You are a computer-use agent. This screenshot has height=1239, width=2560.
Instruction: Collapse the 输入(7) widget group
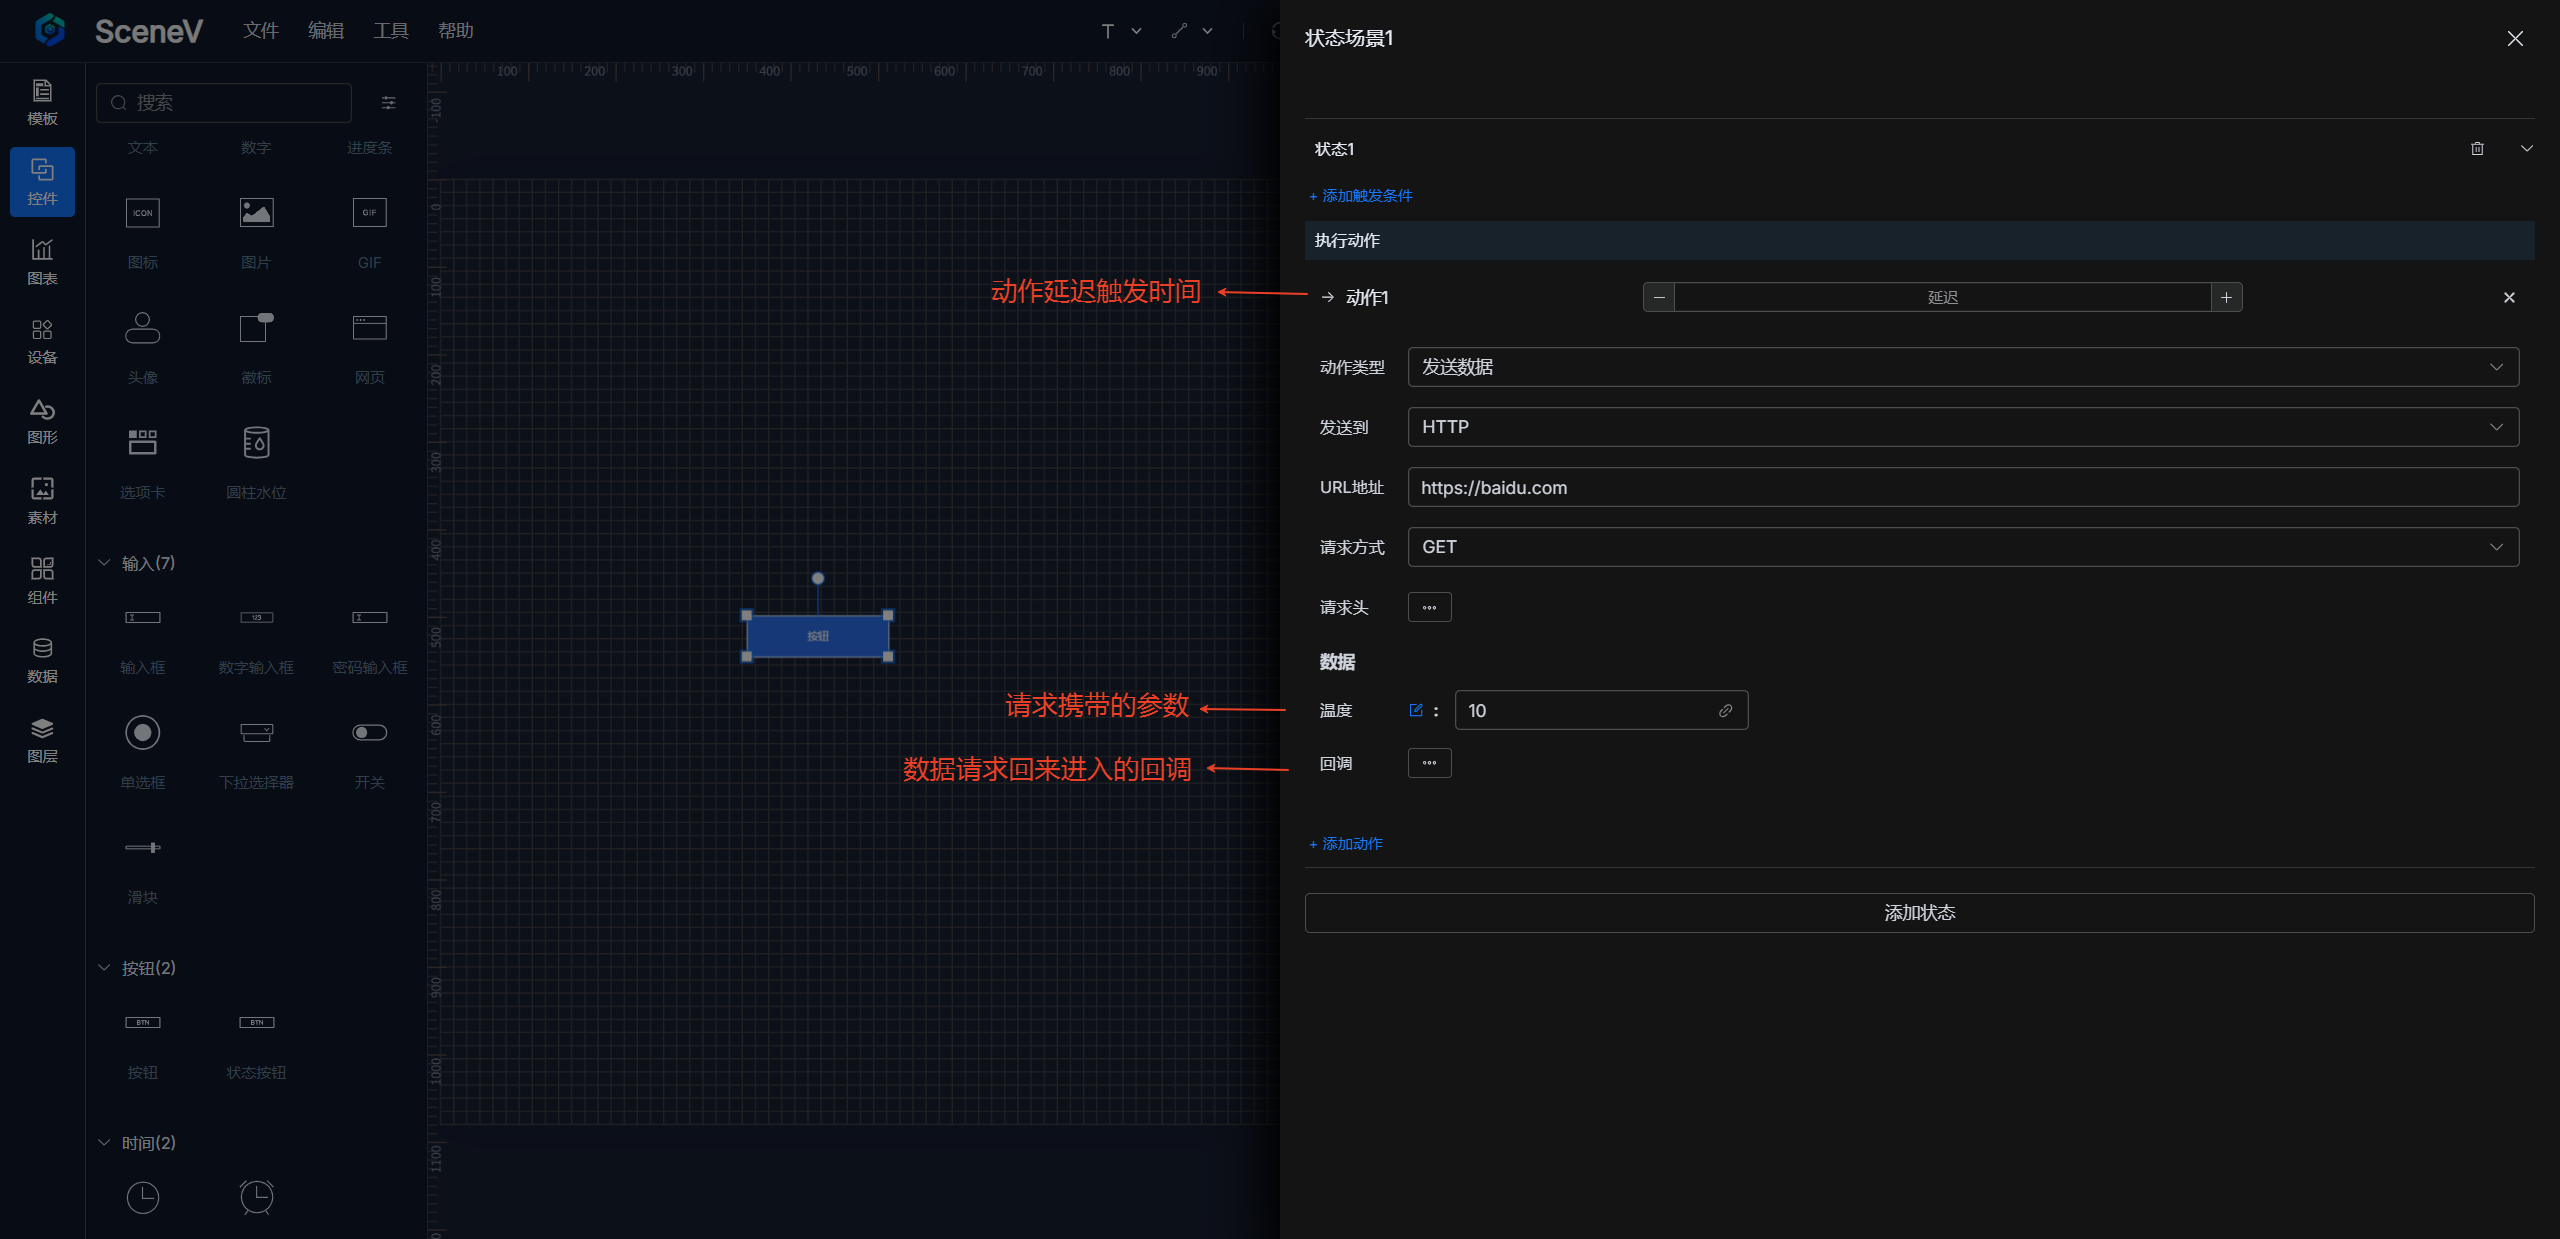[104, 563]
